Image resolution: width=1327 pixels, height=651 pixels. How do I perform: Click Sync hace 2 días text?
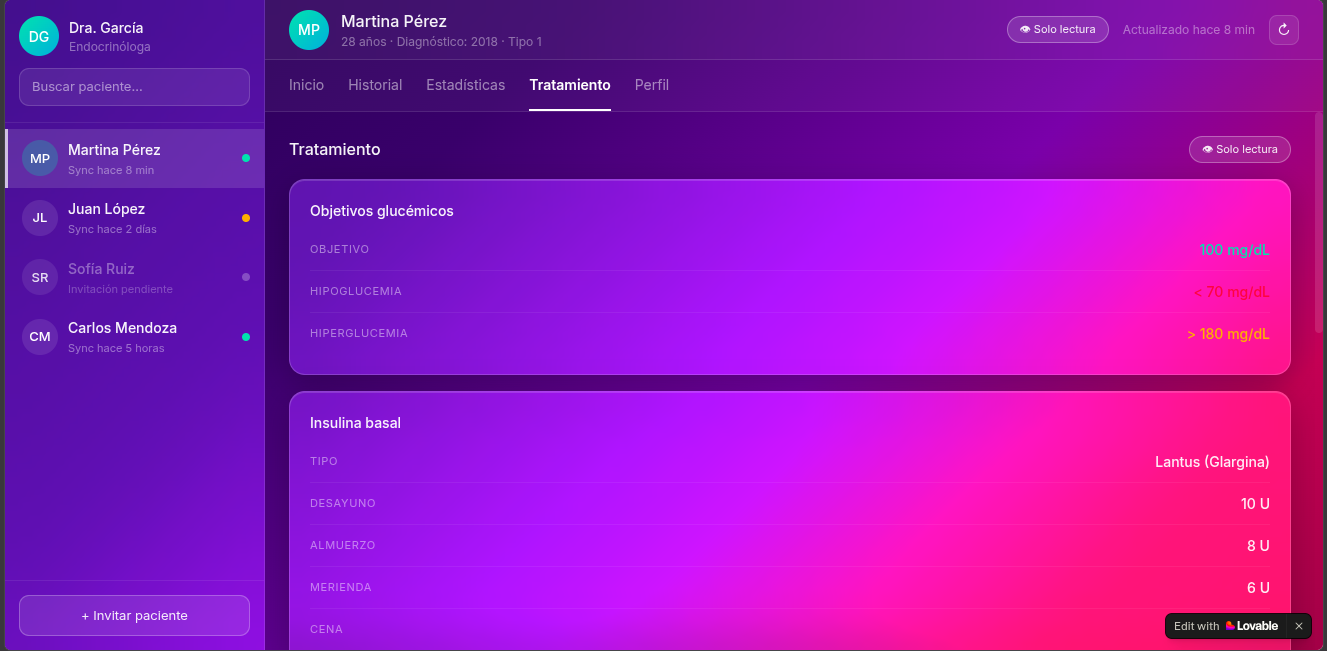[112, 229]
